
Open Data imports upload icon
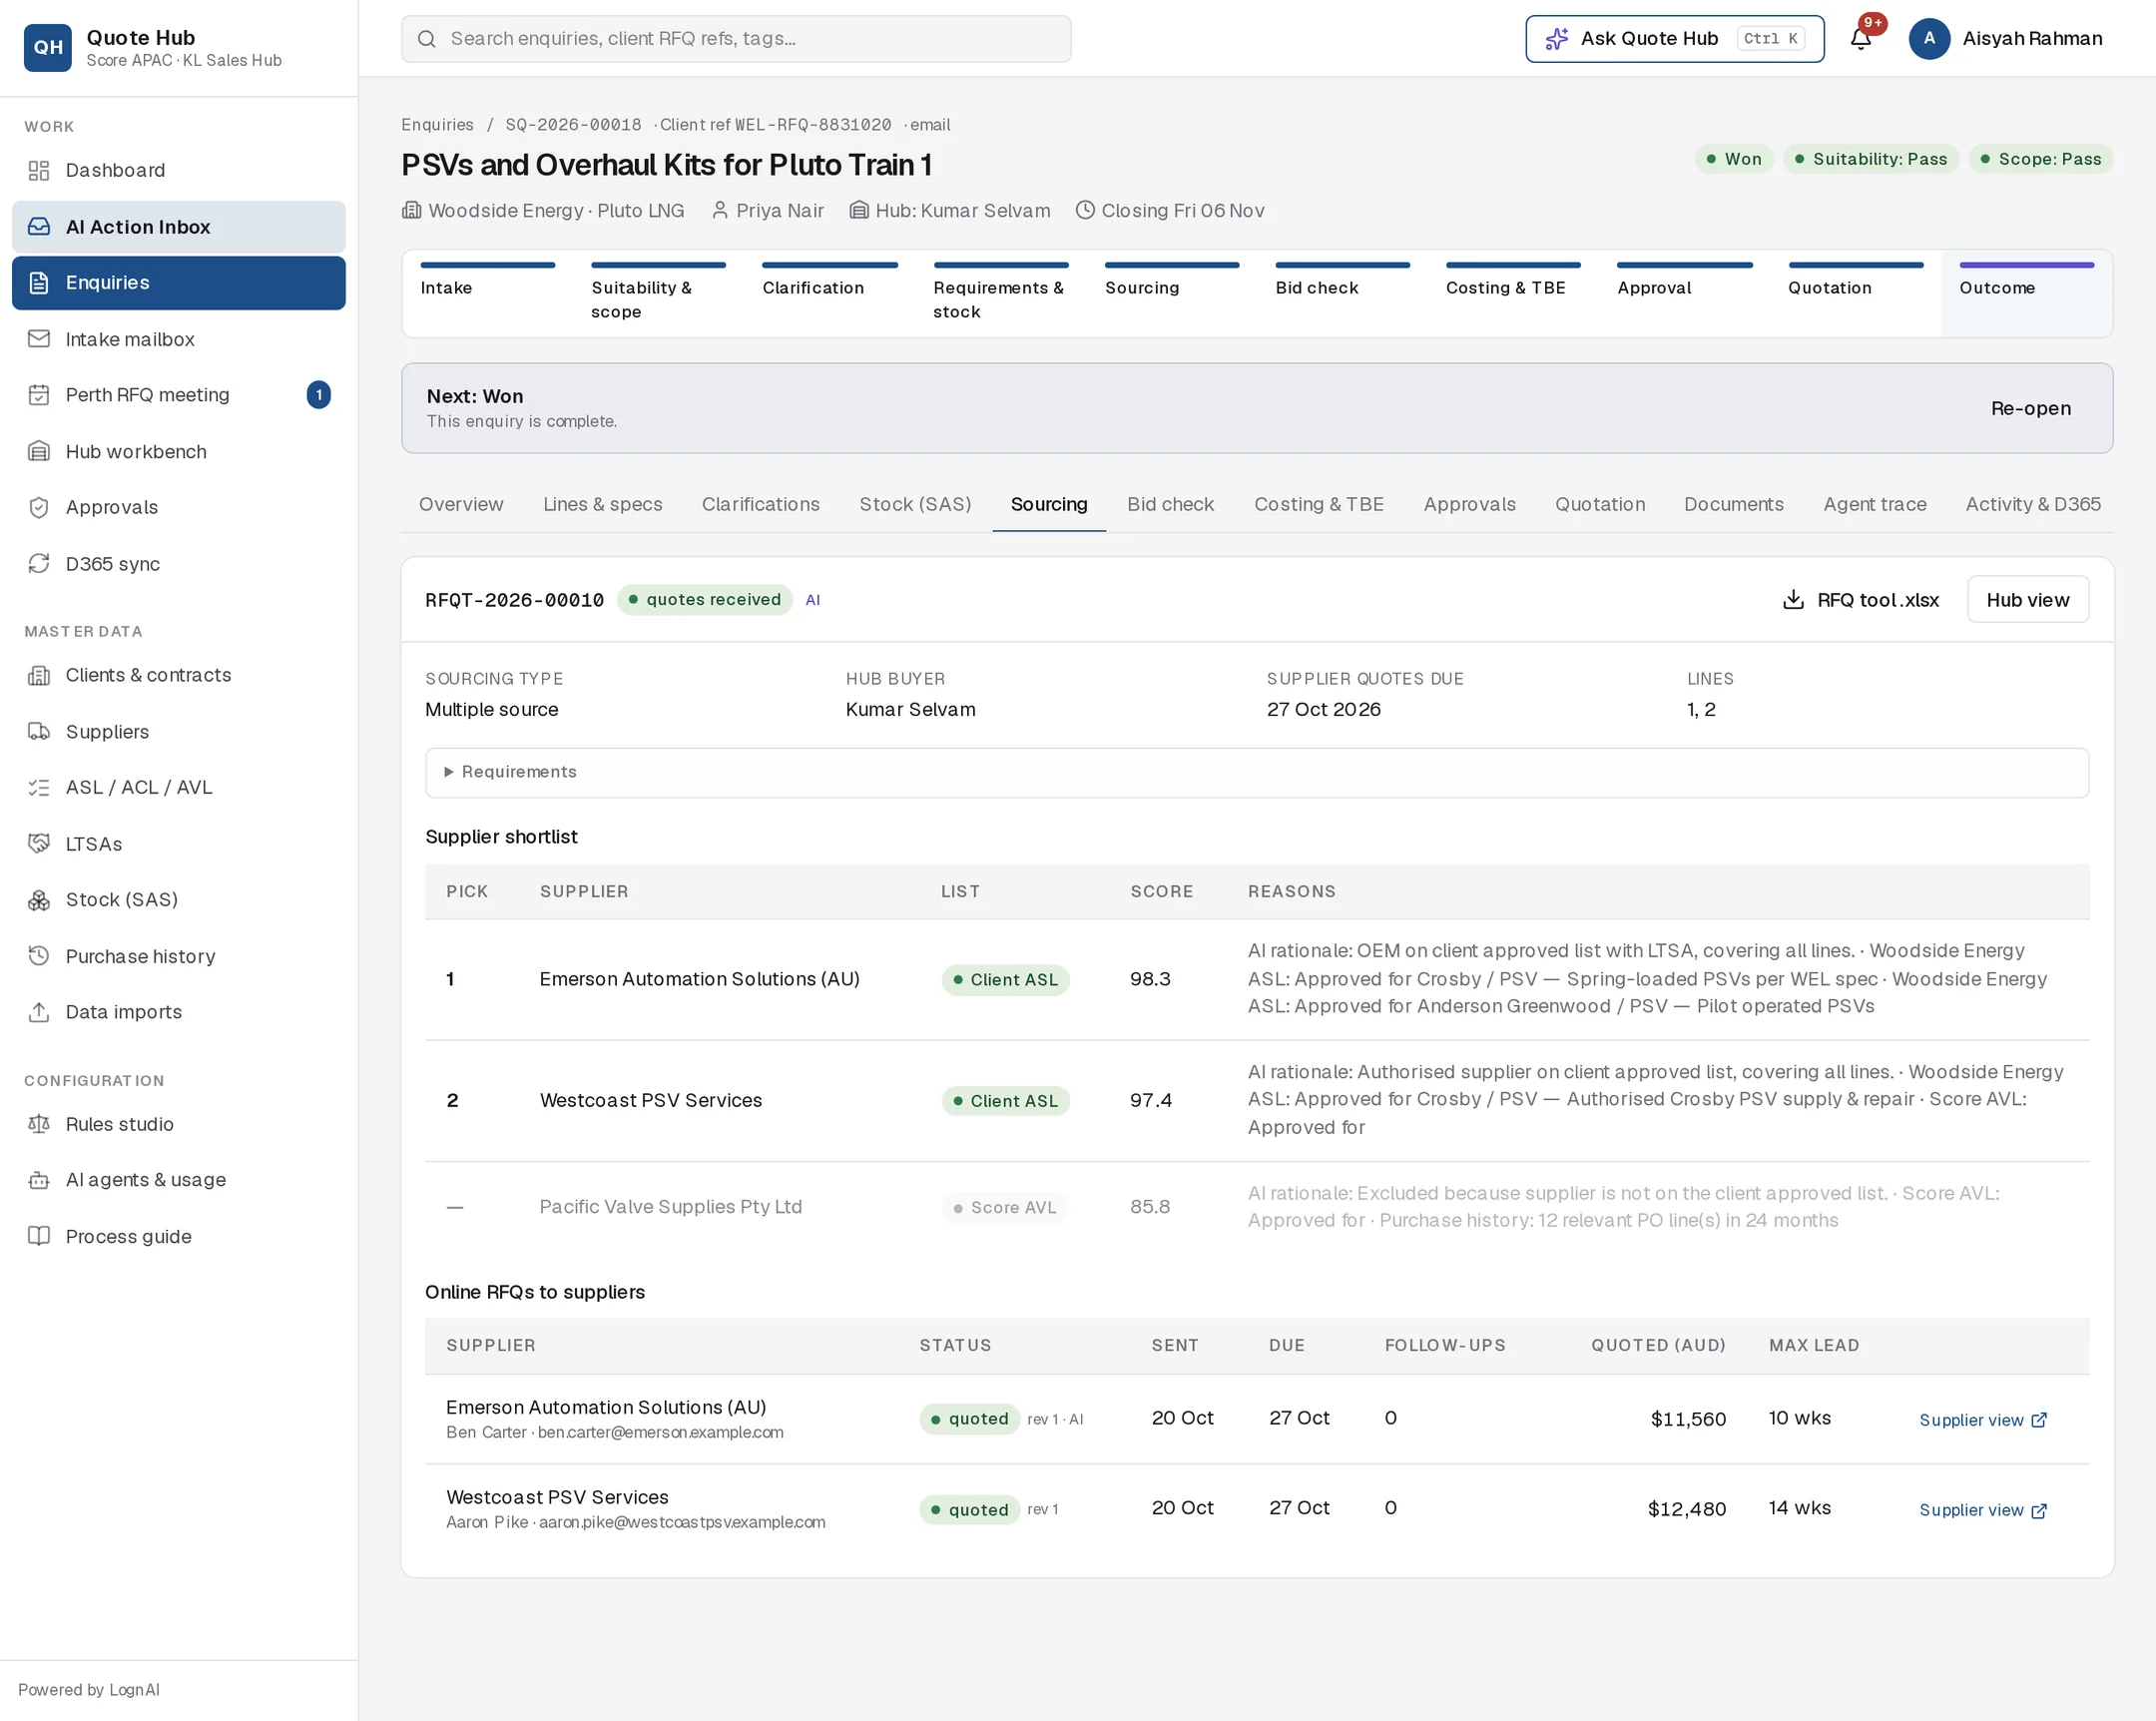point(39,1011)
